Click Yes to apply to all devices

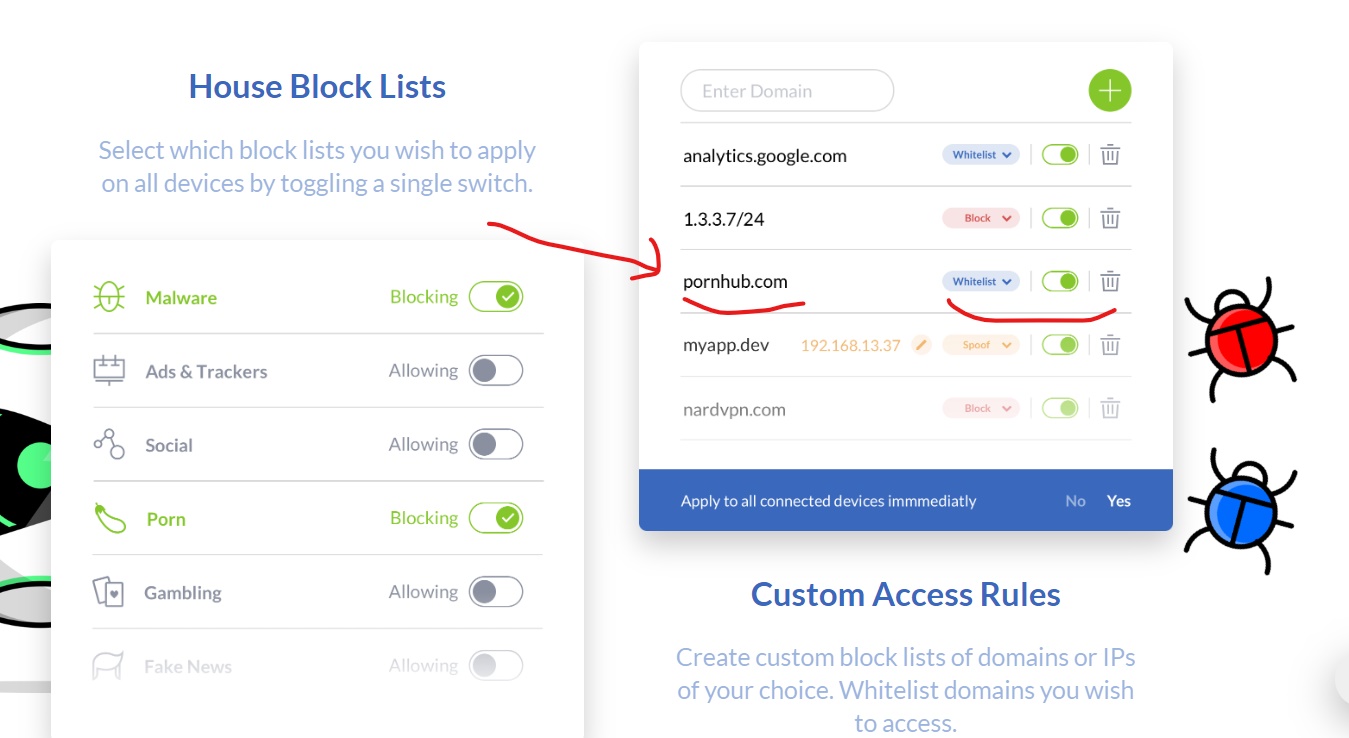tap(1119, 501)
